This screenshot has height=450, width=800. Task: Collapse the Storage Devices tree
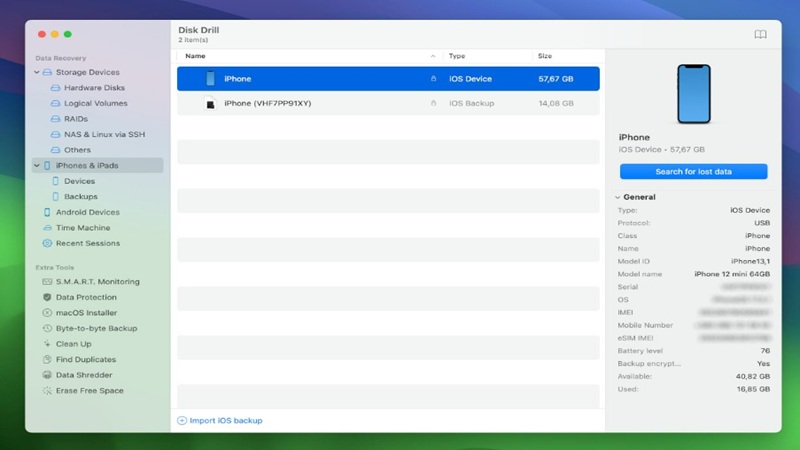37,73
